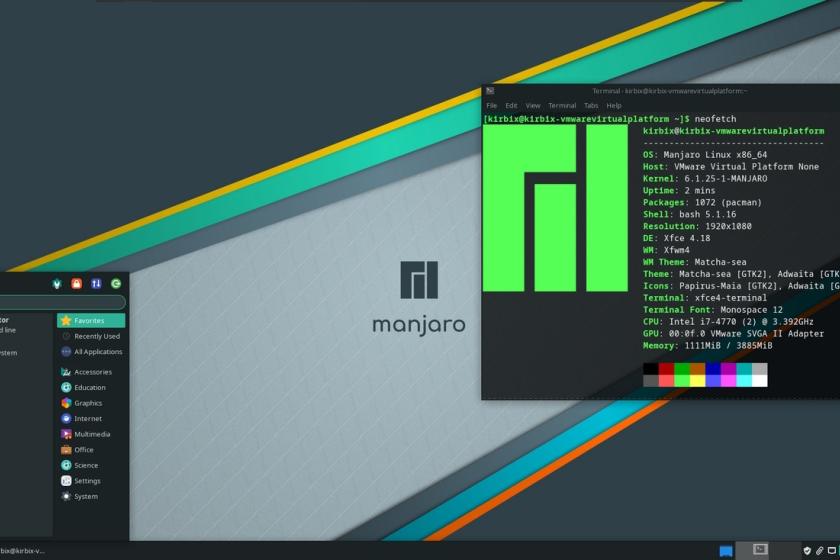840x560 pixels.
Task: Click the 'Resolution: 1920x1080' line
Action: [x=697, y=226]
